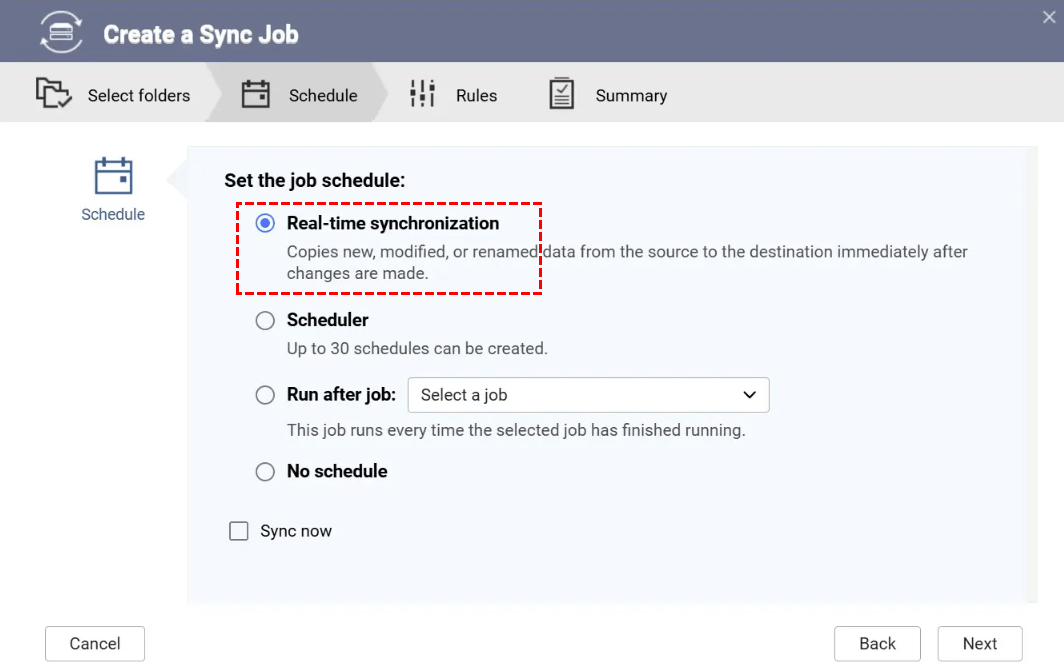Choose the Scheduler radio option
The height and width of the screenshot is (672, 1064).
[265, 320]
